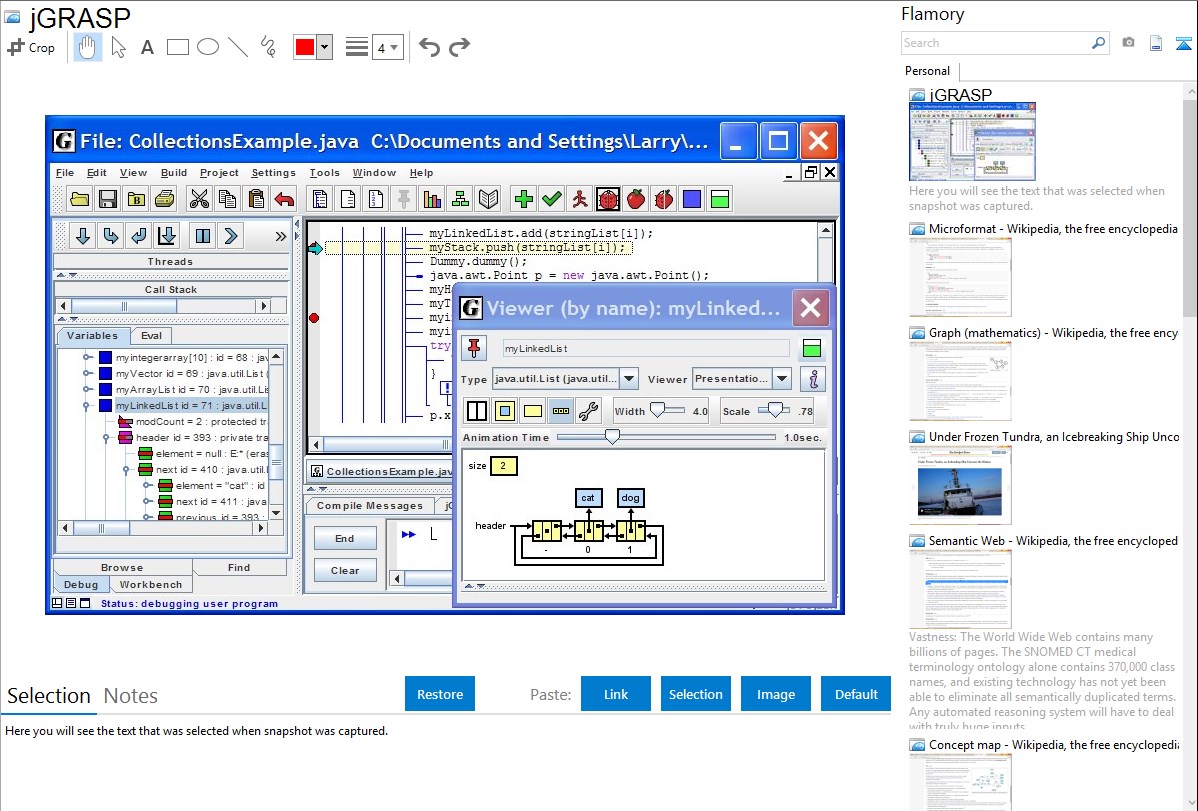Image resolution: width=1198 pixels, height=811 pixels.
Task: Open the File menu in jGRASP
Action: click(65, 173)
